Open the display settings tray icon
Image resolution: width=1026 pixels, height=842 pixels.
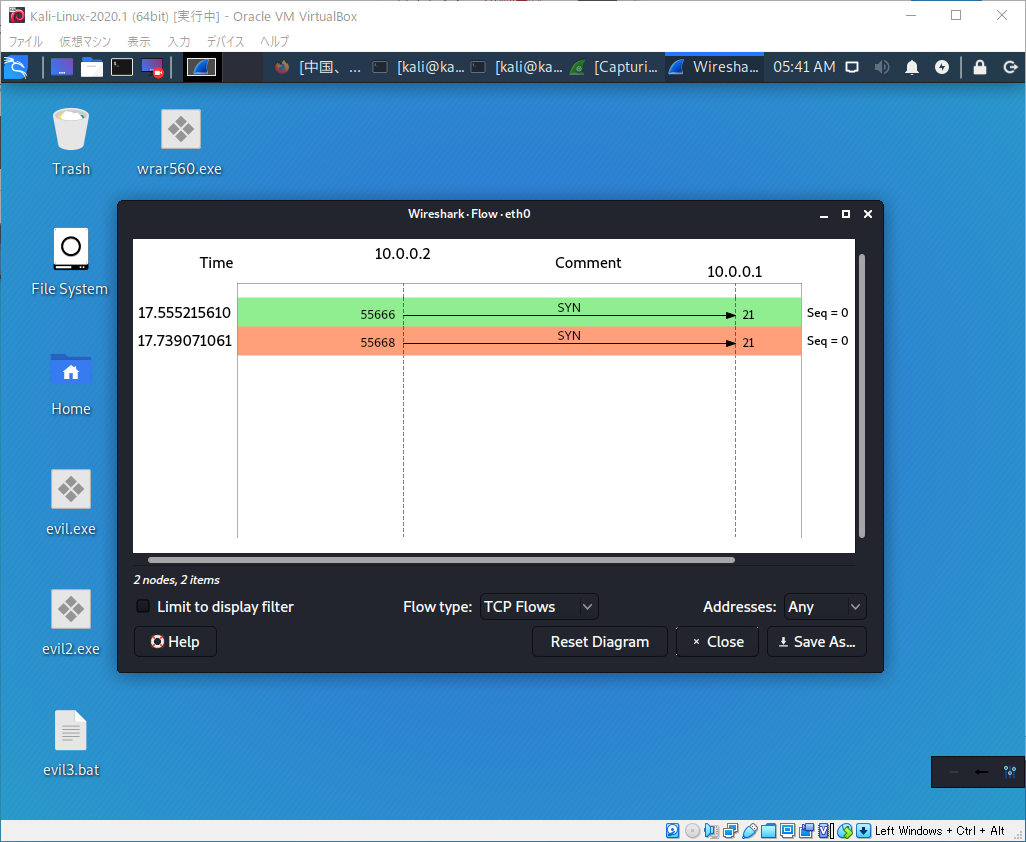(851, 67)
